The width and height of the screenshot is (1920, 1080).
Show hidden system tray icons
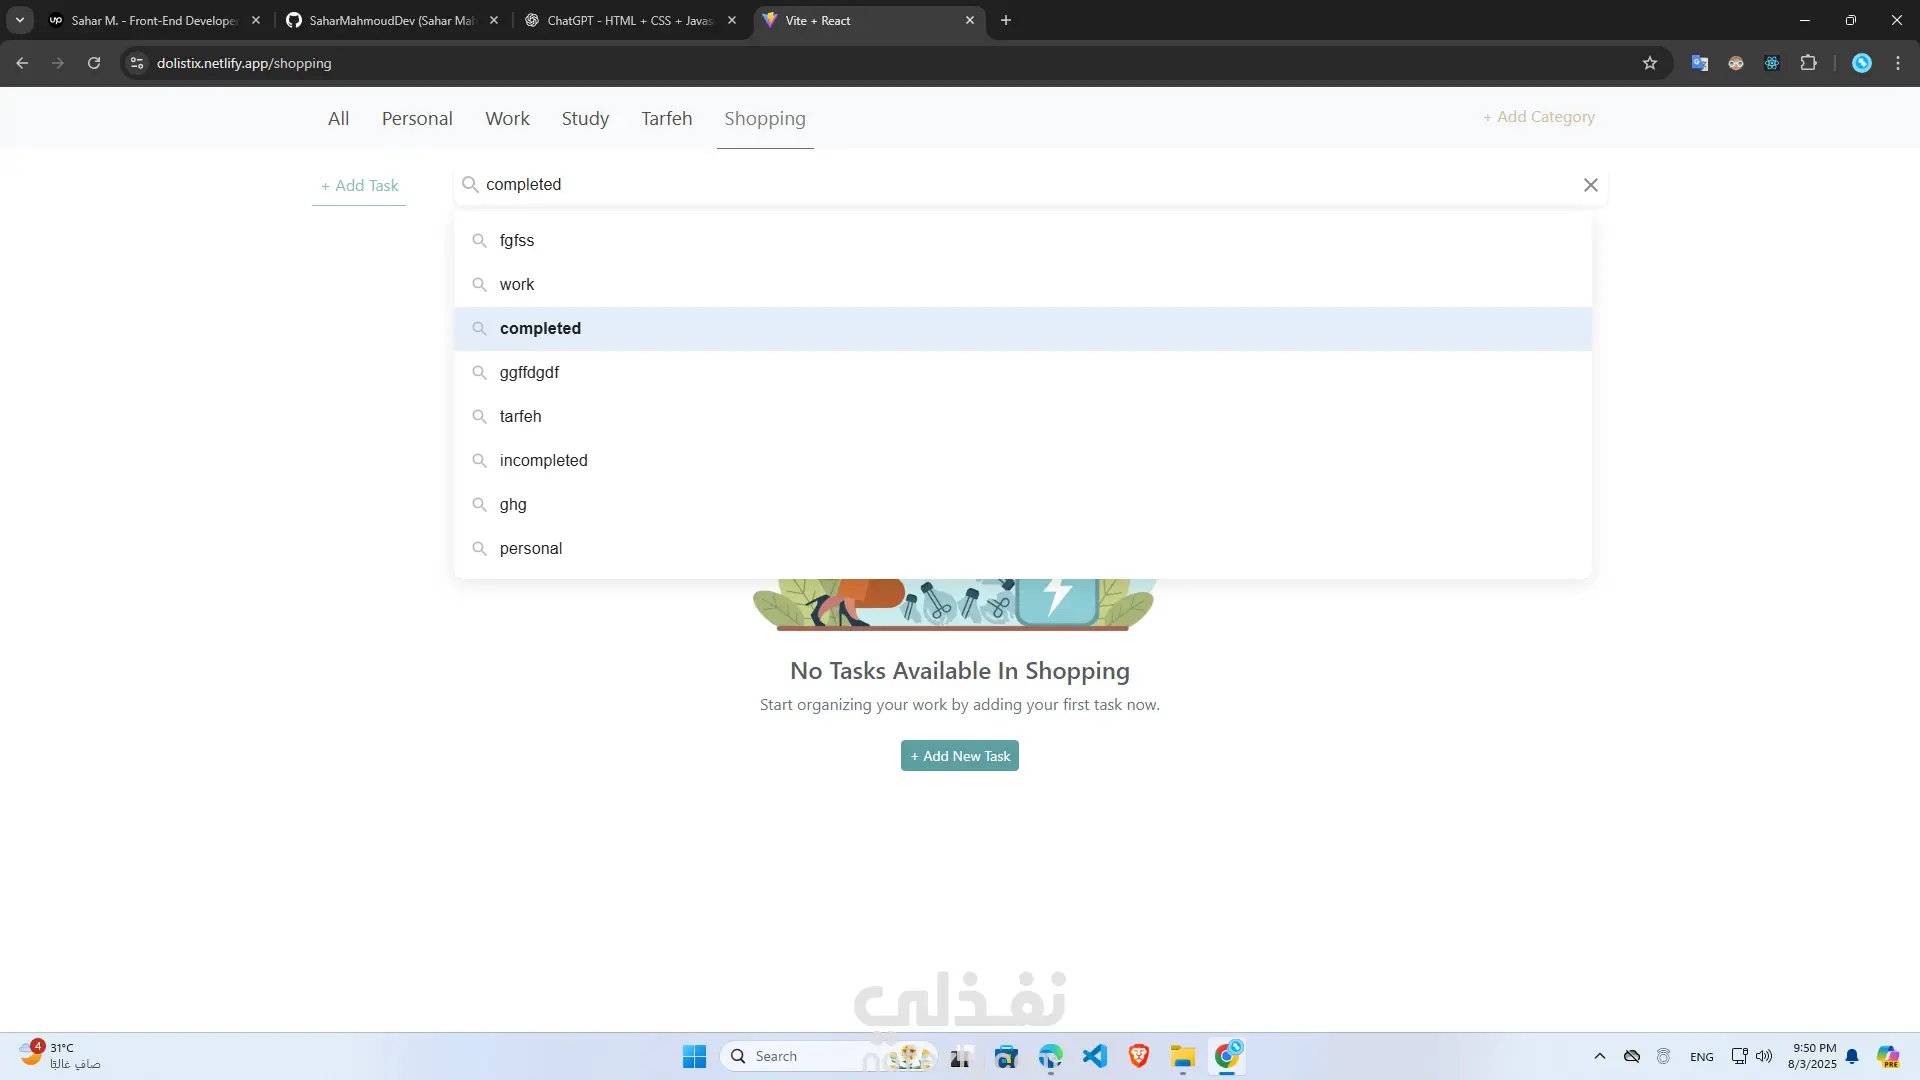click(x=1599, y=1056)
